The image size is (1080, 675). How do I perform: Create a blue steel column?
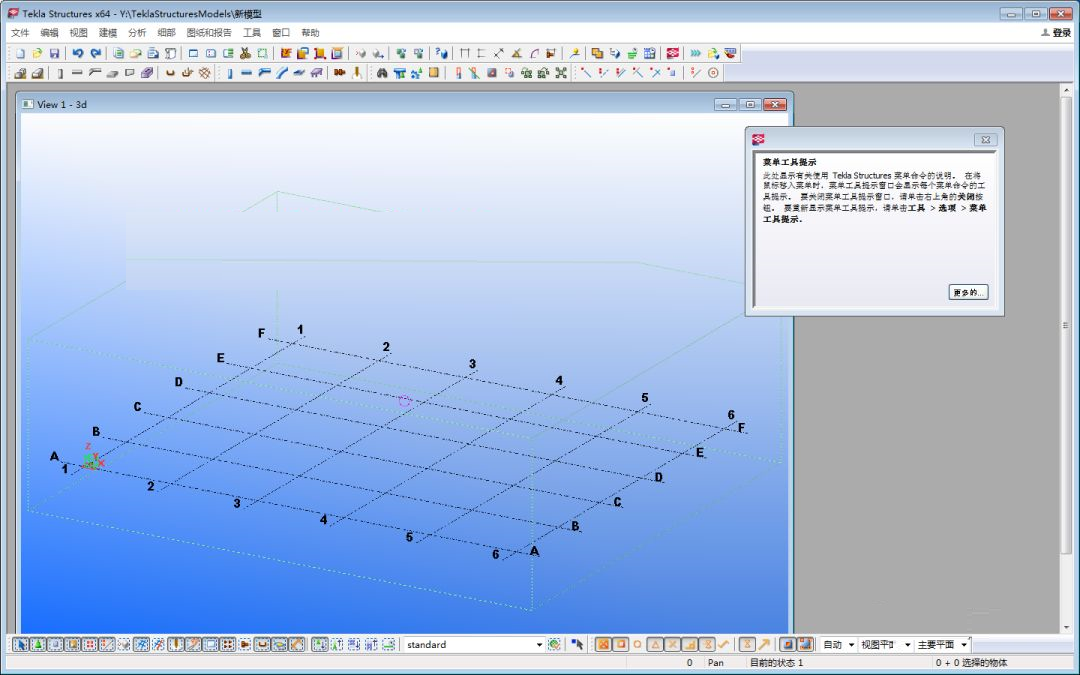pyautogui.click(x=229, y=72)
